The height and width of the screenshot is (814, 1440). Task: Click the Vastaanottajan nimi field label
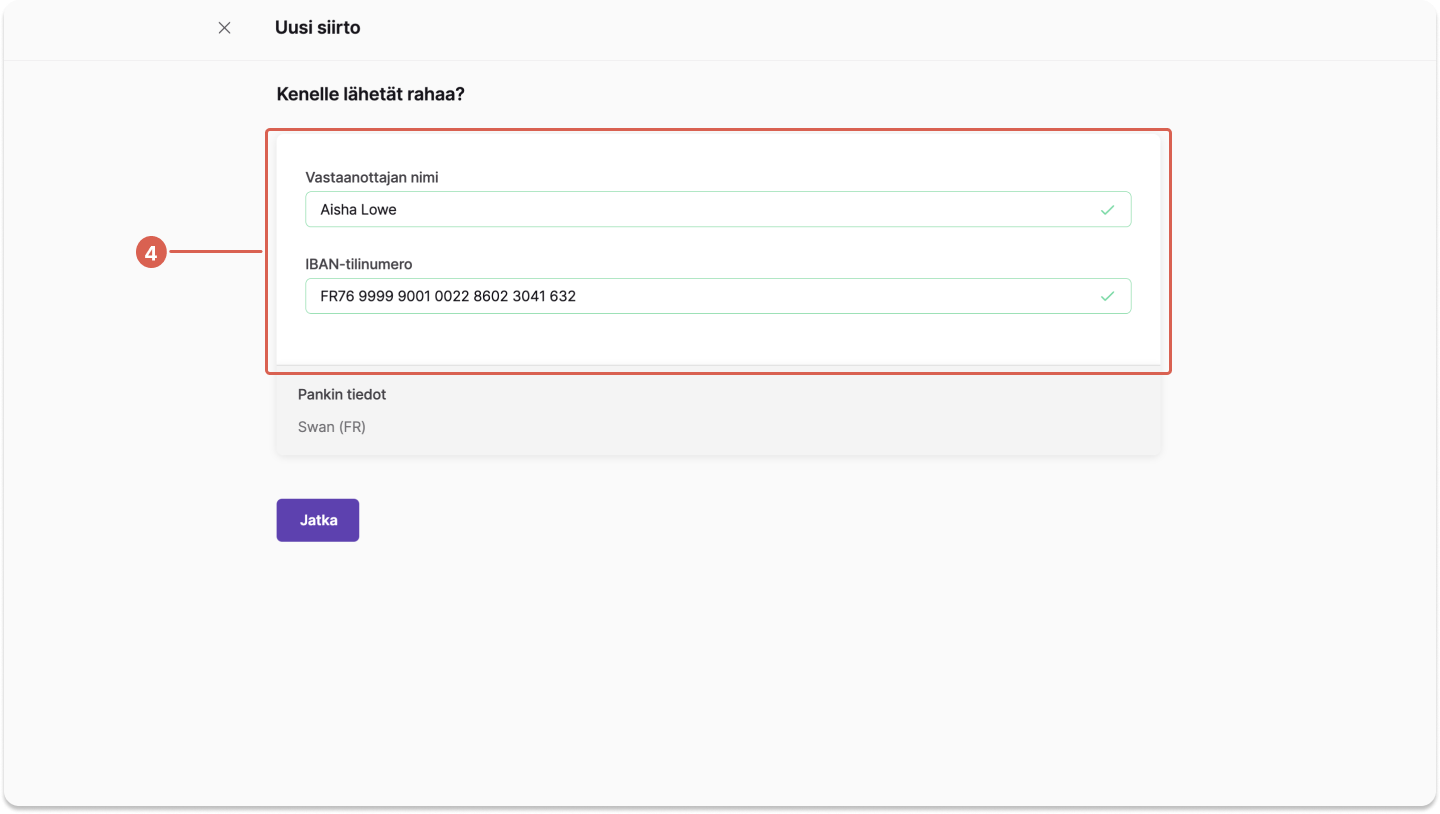pyautogui.click(x=372, y=178)
